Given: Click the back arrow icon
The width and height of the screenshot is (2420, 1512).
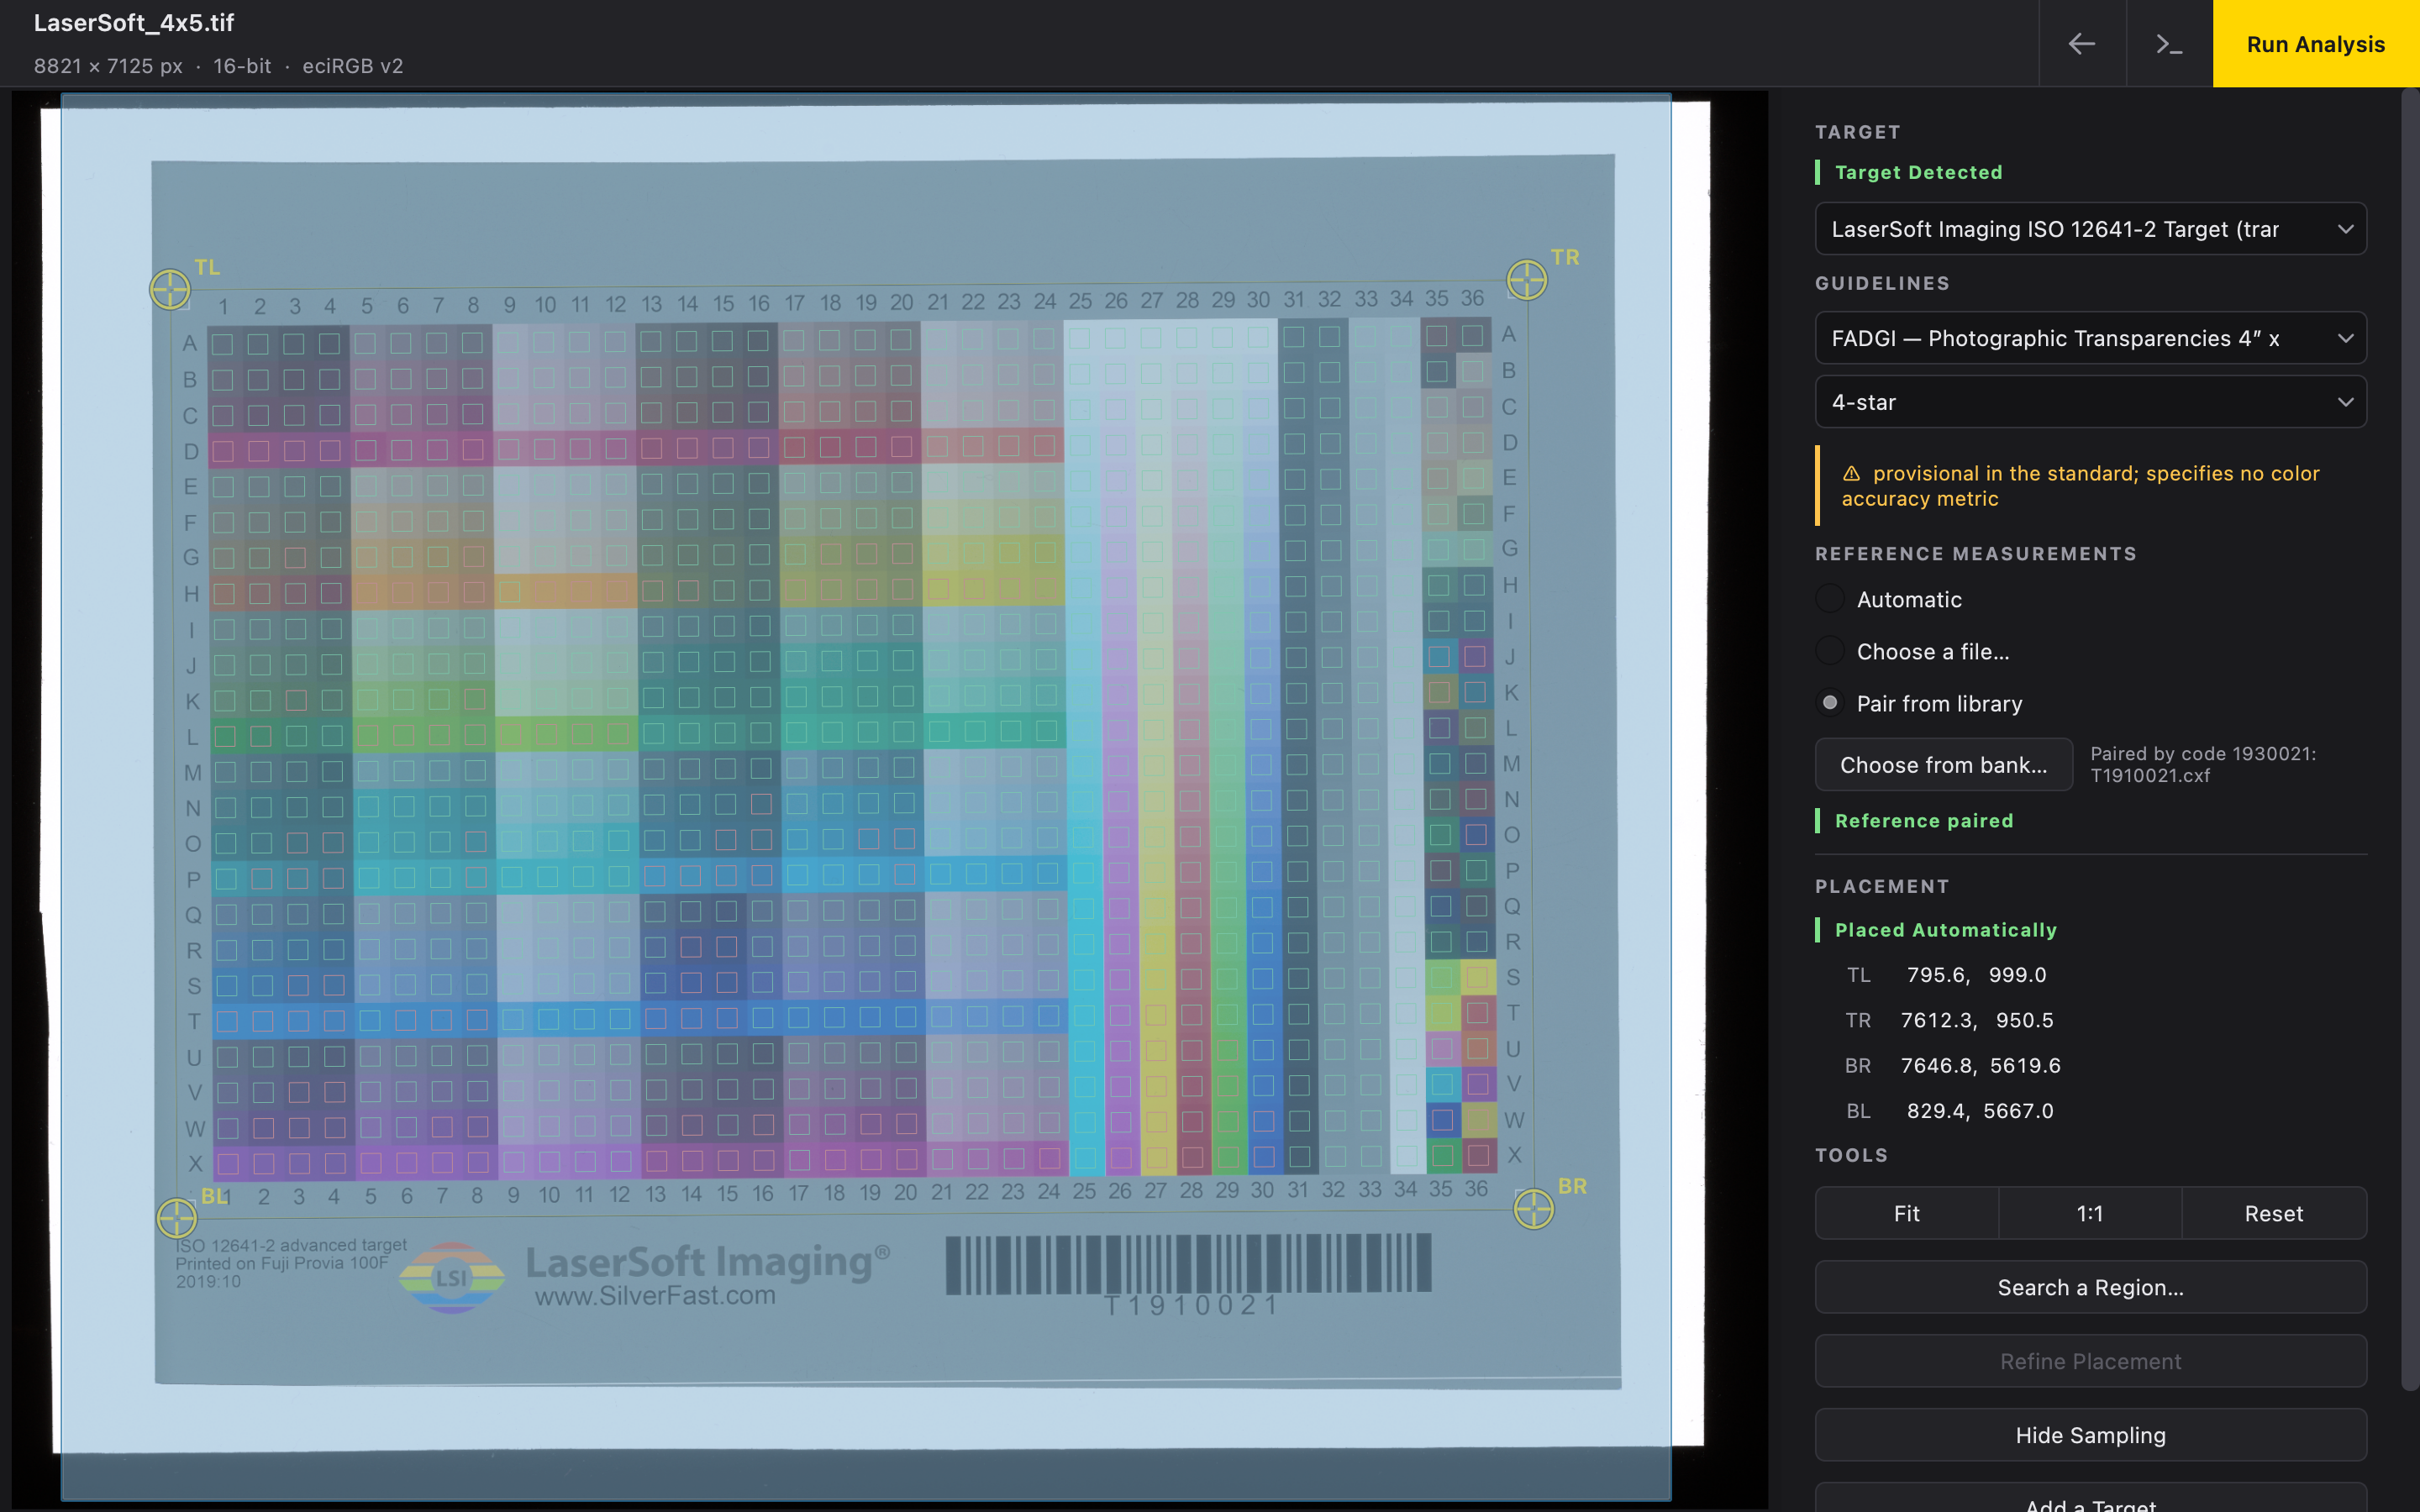Looking at the screenshot, I should pyautogui.click(x=2082, y=44).
